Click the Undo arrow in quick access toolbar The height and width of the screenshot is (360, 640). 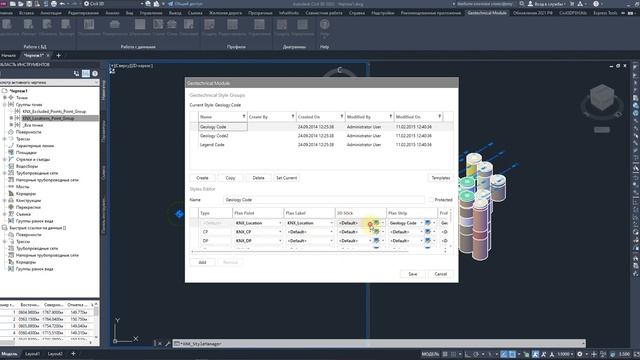coord(62,4)
